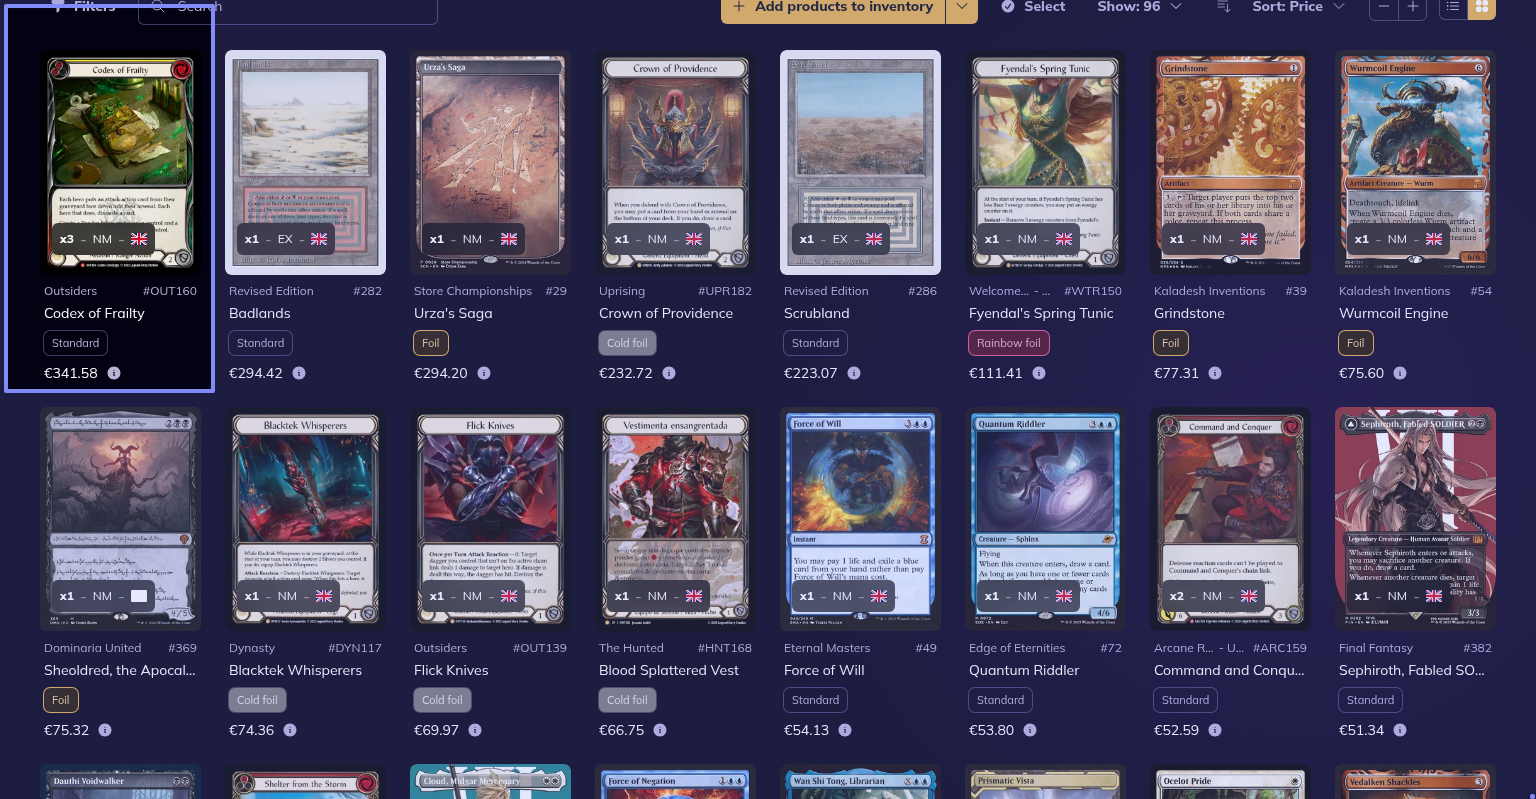
Task: Switch to list view icon
Action: 1453,8
